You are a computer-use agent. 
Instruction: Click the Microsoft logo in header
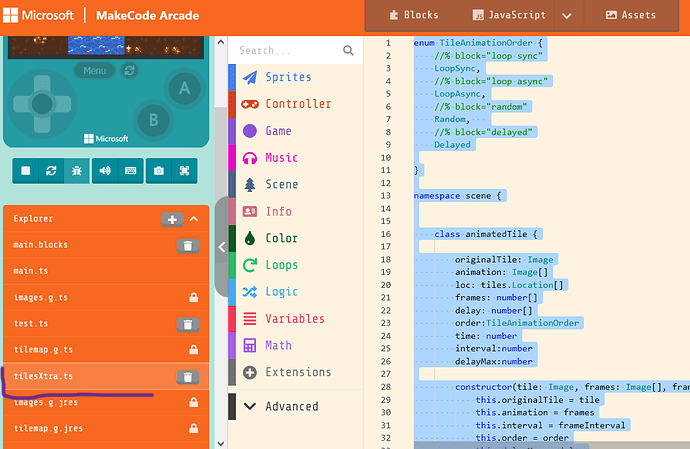pyautogui.click(x=38, y=15)
